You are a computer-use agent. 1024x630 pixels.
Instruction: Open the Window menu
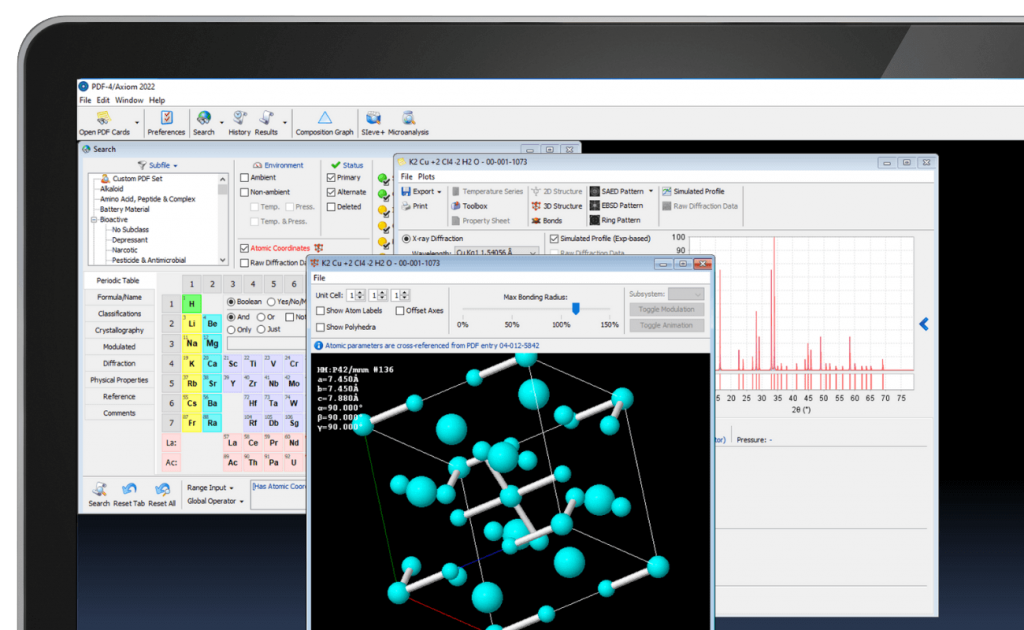[x=129, y=101]
